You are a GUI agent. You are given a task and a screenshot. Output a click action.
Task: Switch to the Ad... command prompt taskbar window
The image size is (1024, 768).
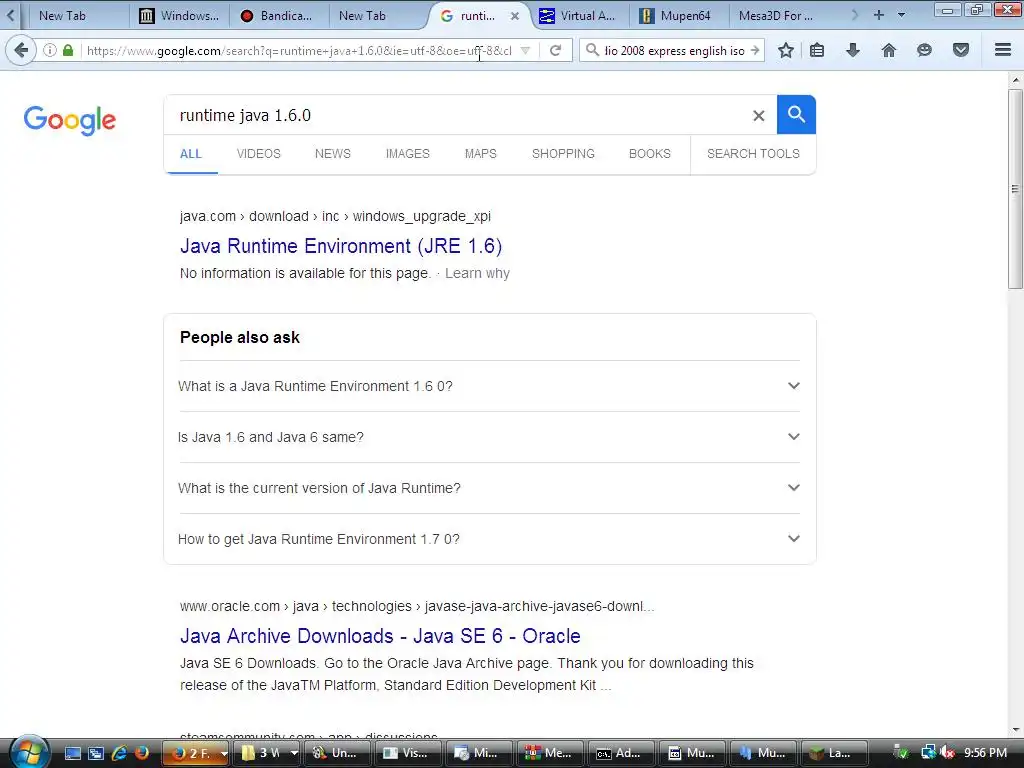[619, 753]
